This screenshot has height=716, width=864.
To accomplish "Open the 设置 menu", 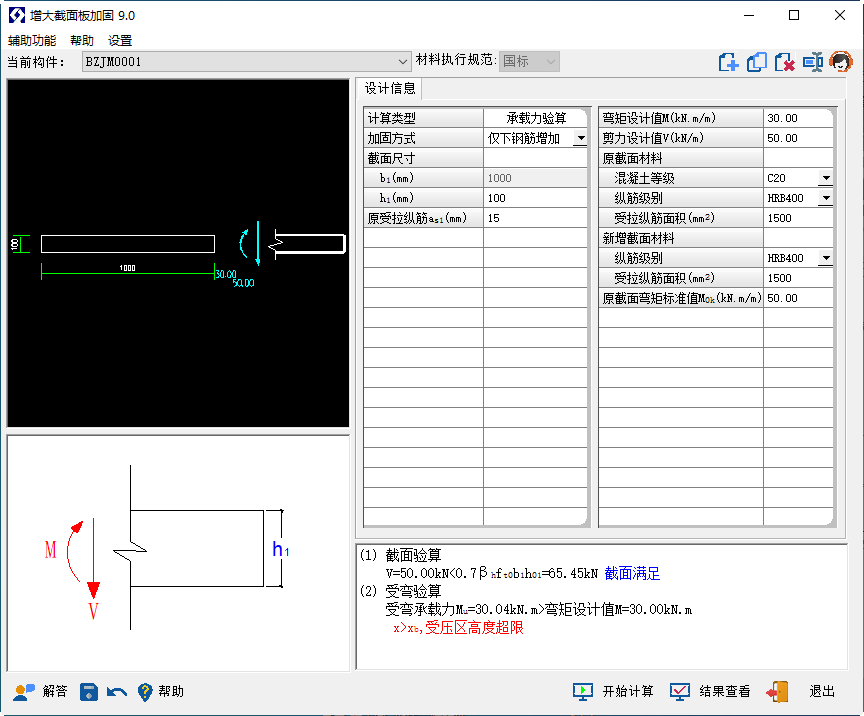I will click(x=120, y=41).
